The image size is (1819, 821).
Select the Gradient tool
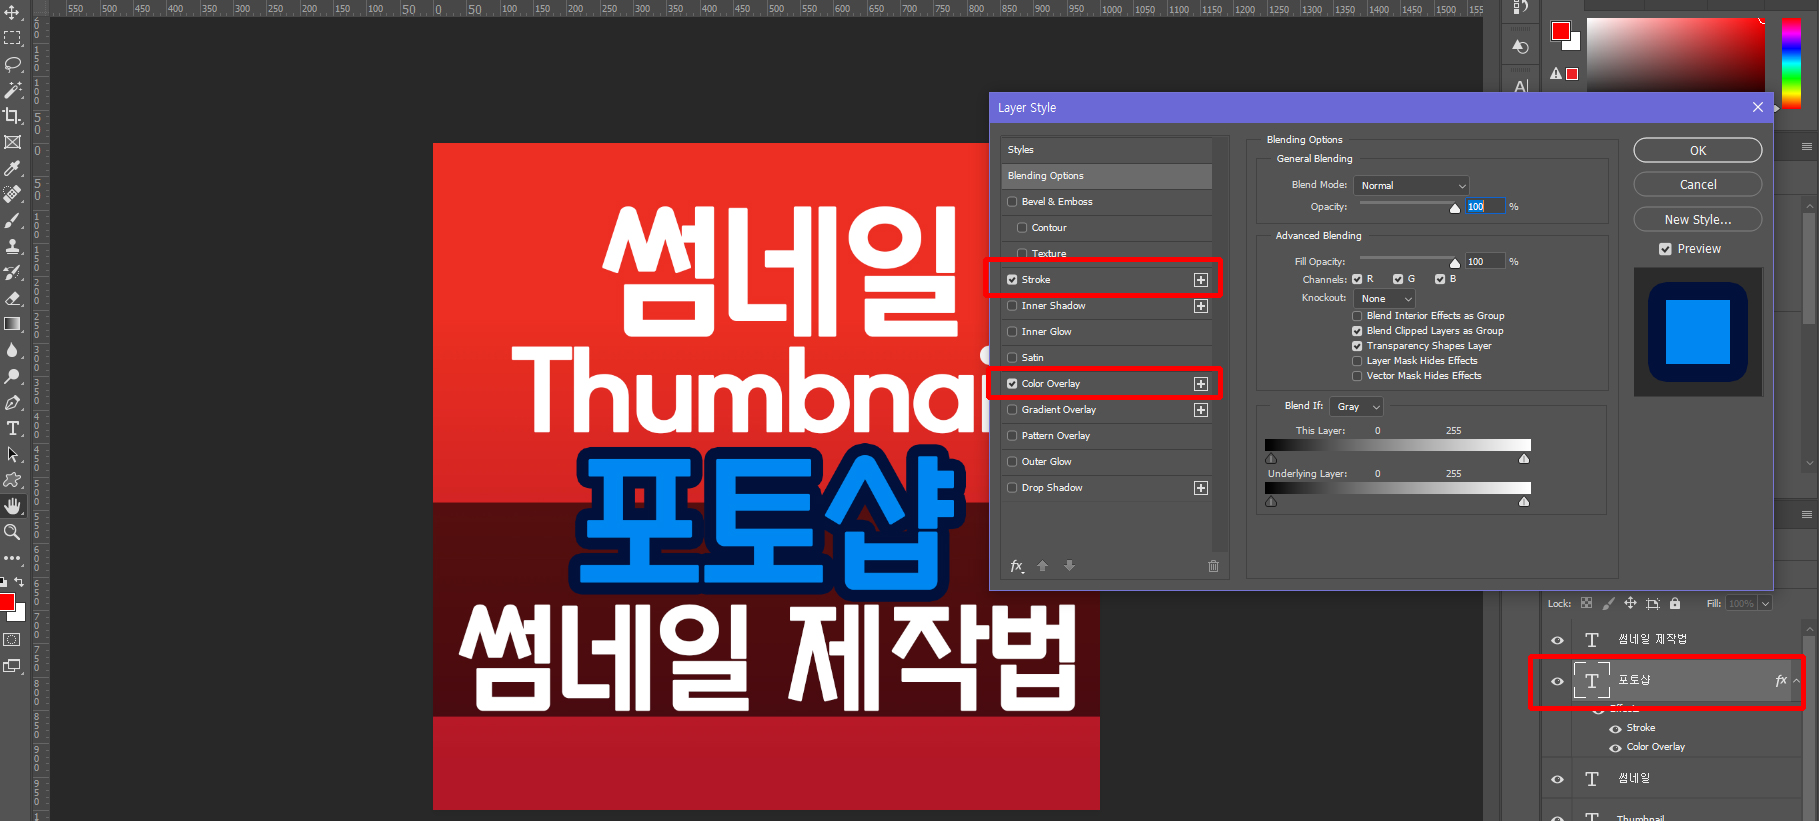pos(12,324)
